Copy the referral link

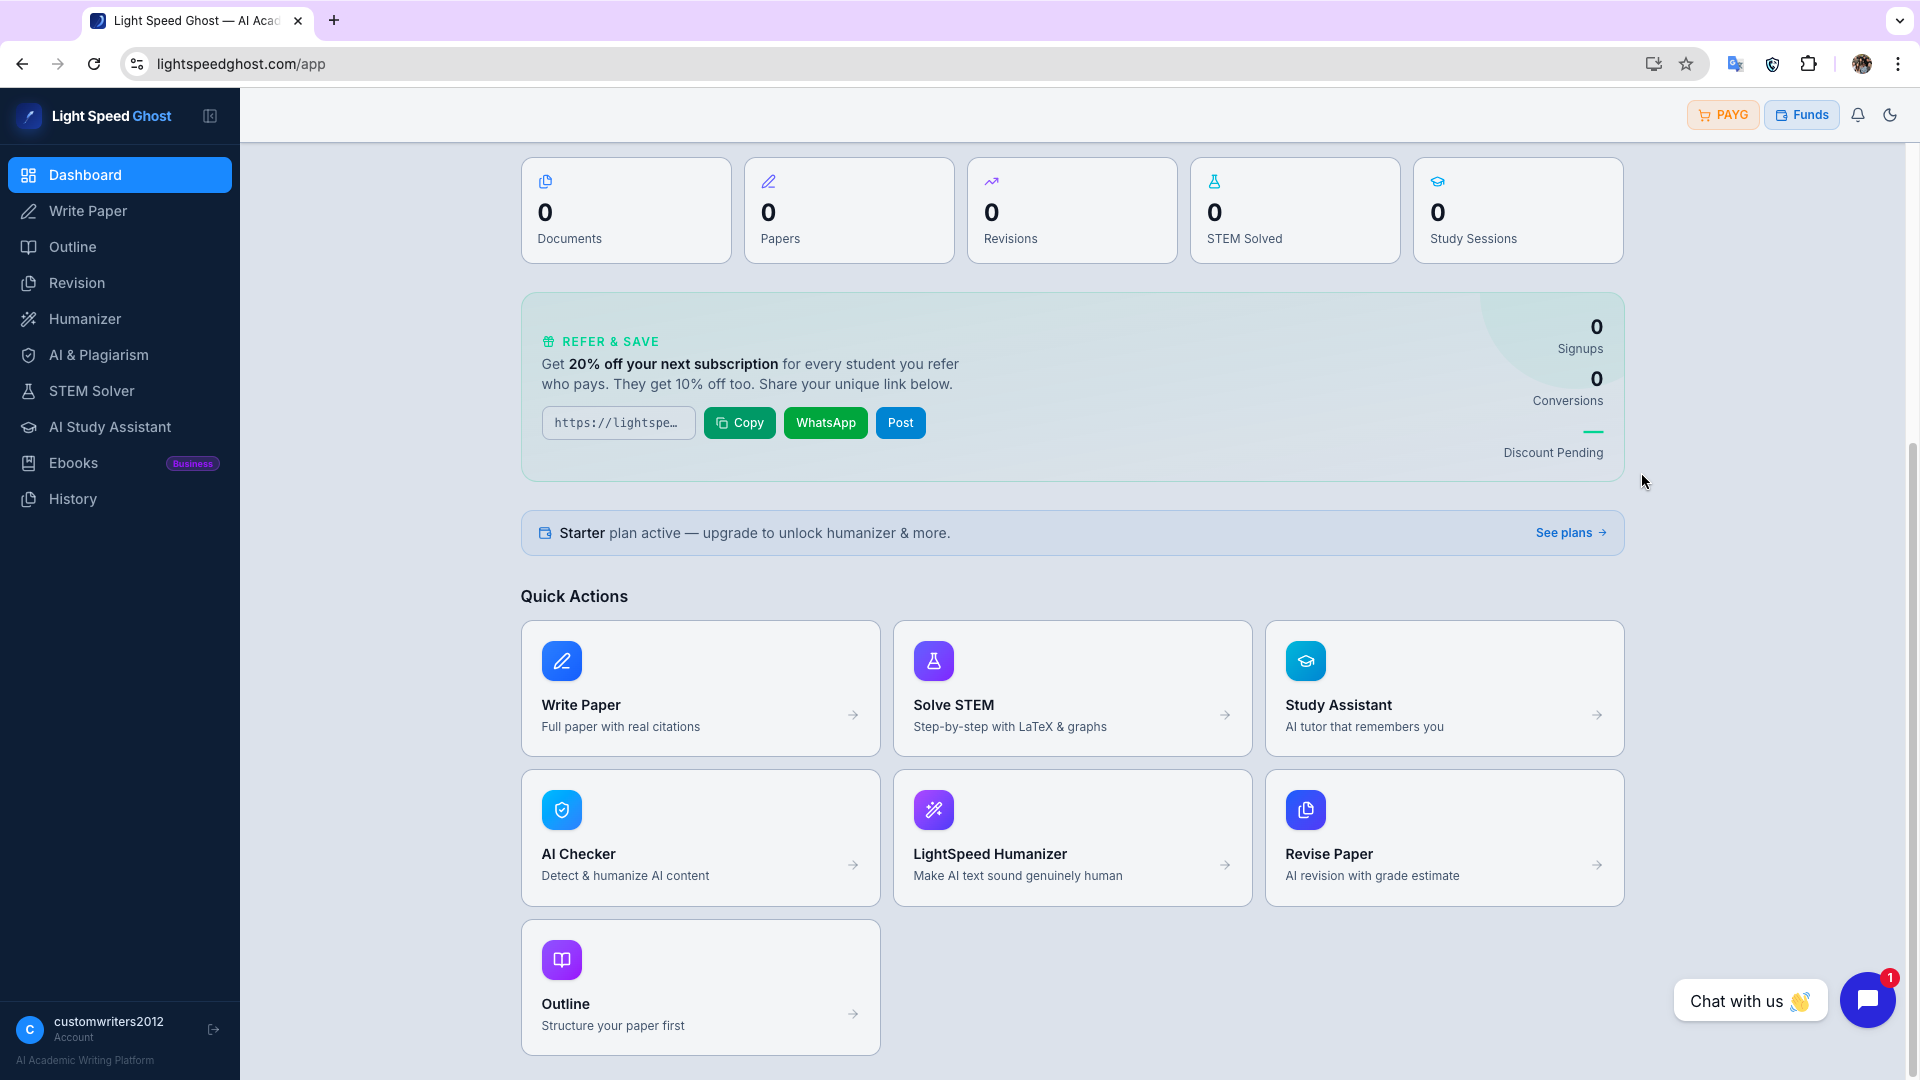[x=740, y=423]
